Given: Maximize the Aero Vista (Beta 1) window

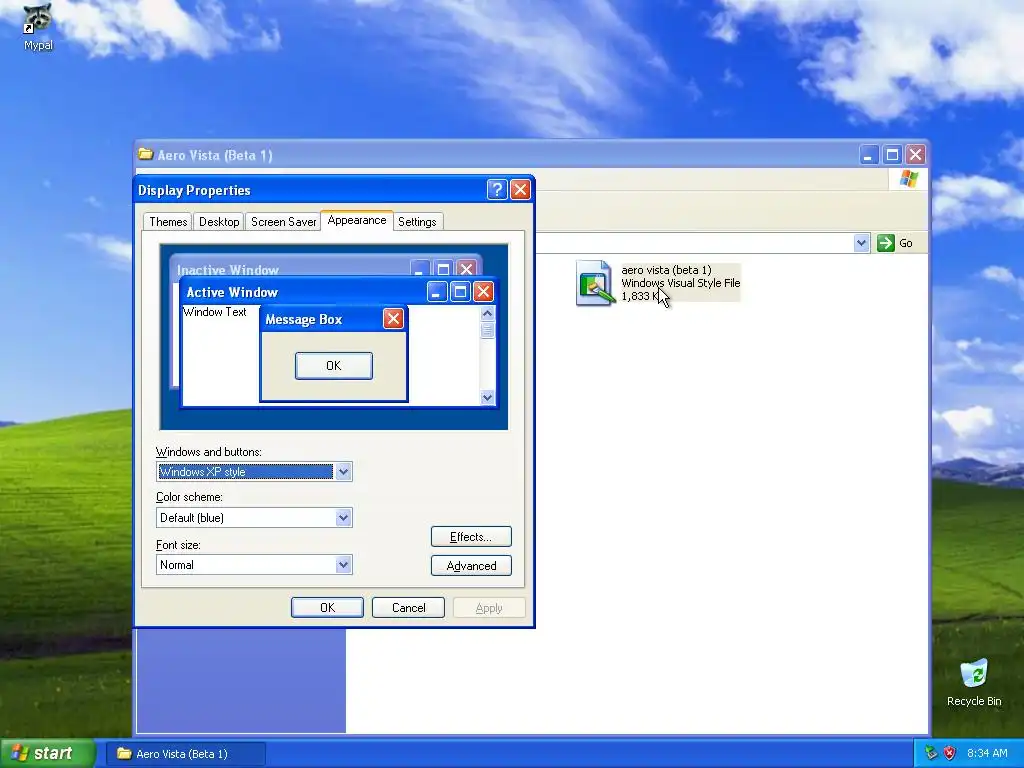Looking at the screenshot, I should point(892,155).
